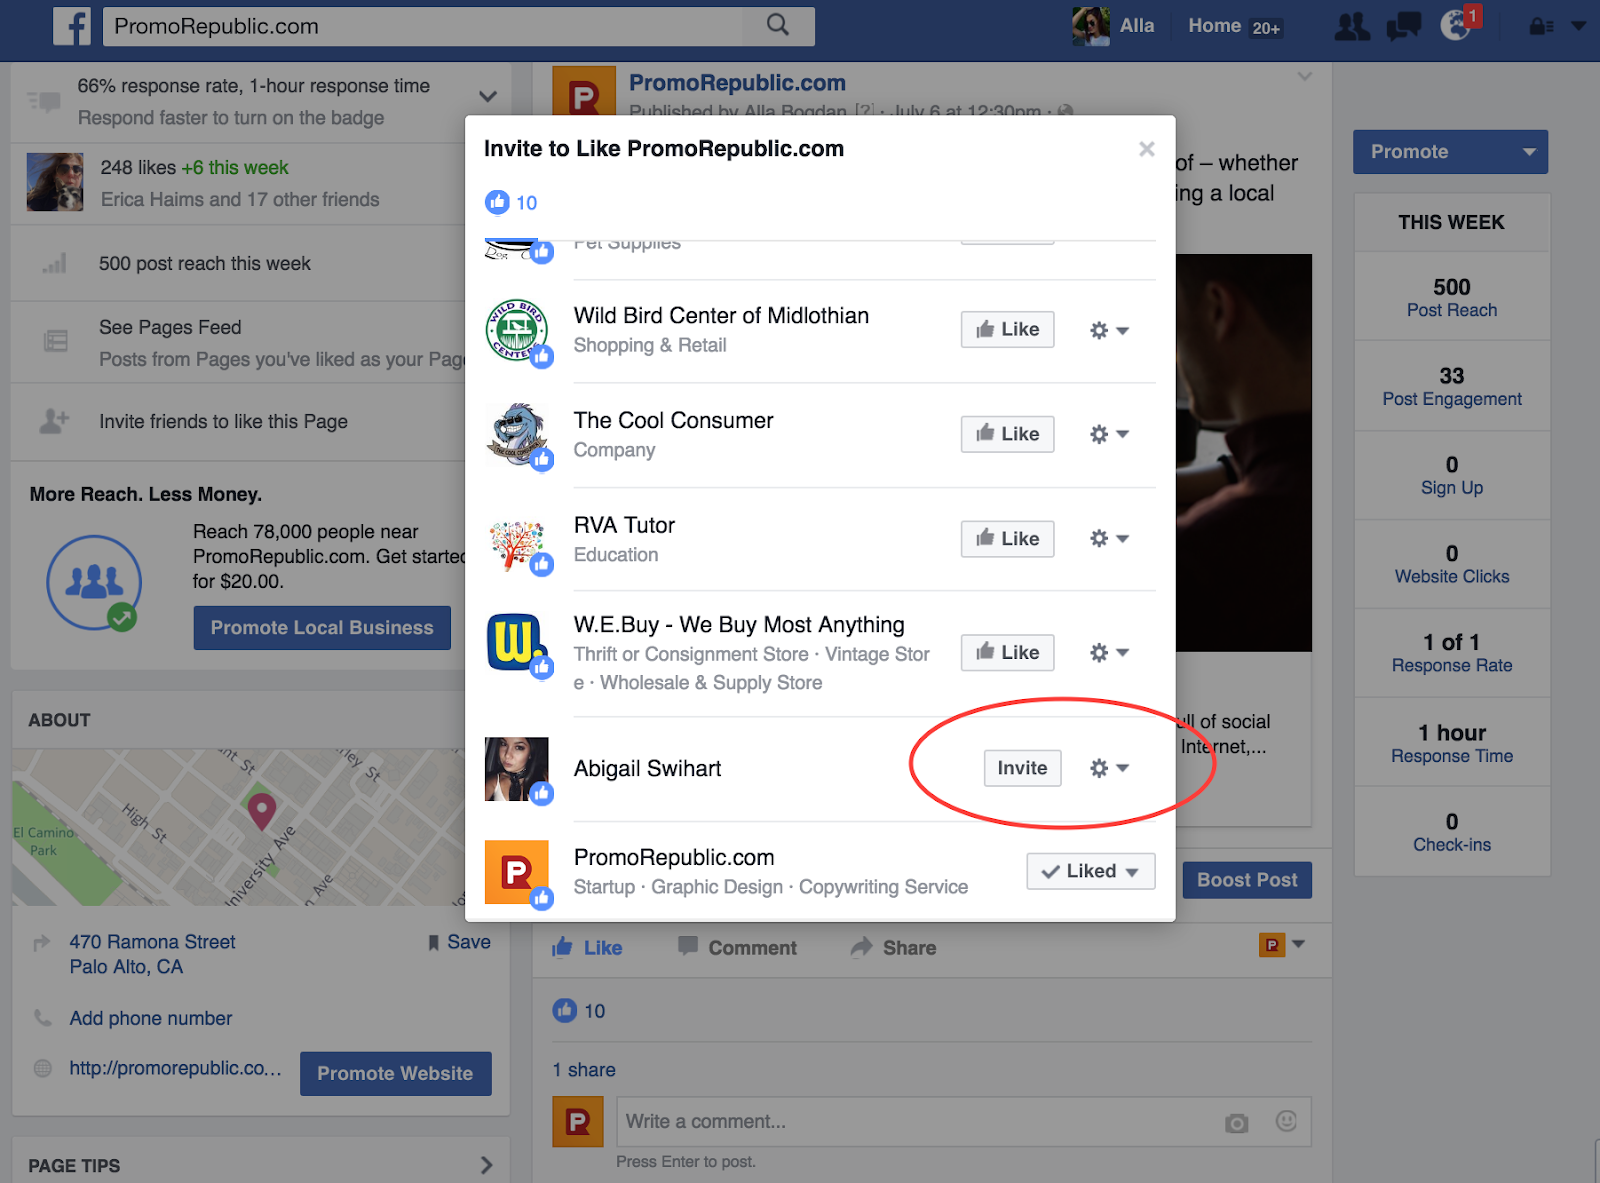Attach a photo with the camera icon
This screenshot has height=1183, width=1600.
click(1237, 1123)
